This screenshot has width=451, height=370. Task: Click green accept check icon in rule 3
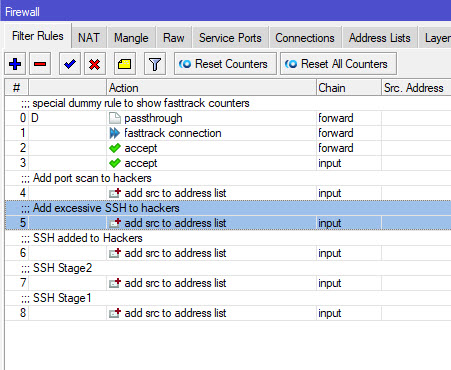point(115,163)
